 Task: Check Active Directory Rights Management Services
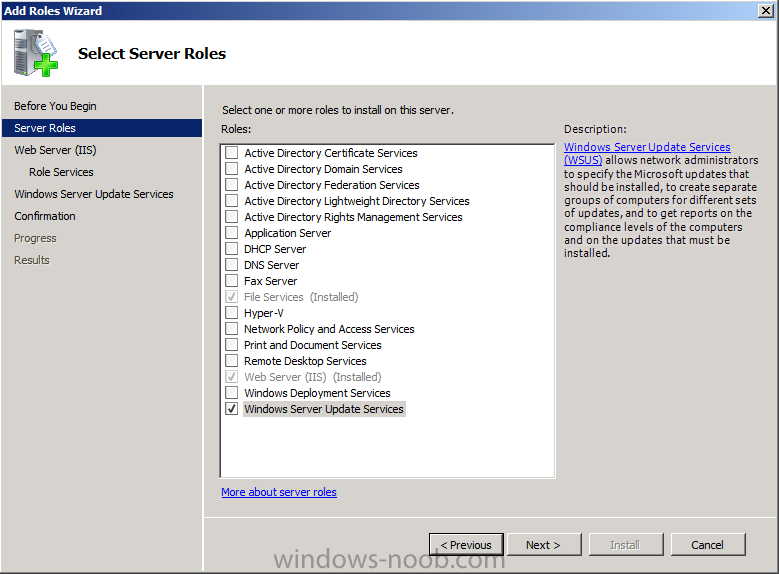[232, 217]
